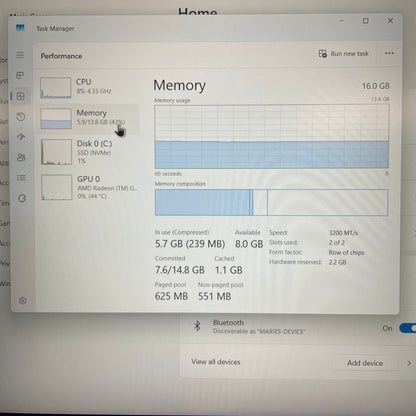Click the Speed value 3200 MT/s
Screen dimensions: 416x416
pos(343,233)
